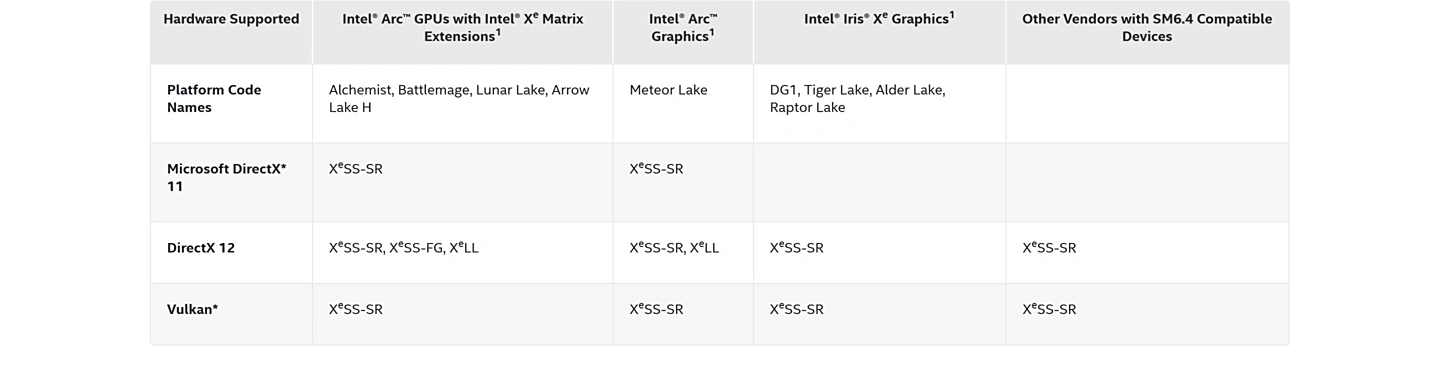Screen dimensions: 1440x368
Task: Click the footnote 1 superscript on Iris Xe Graphics
Action: click(951, 14)
